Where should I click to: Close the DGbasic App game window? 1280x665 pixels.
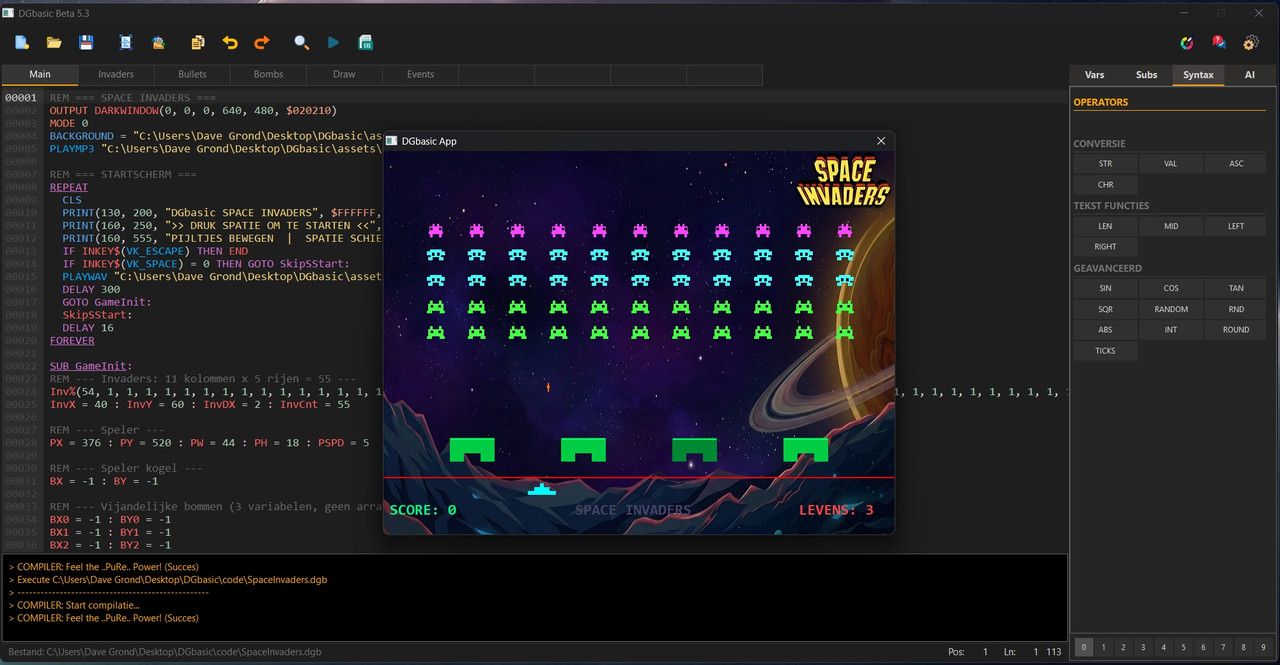click(x=881, y=141)
